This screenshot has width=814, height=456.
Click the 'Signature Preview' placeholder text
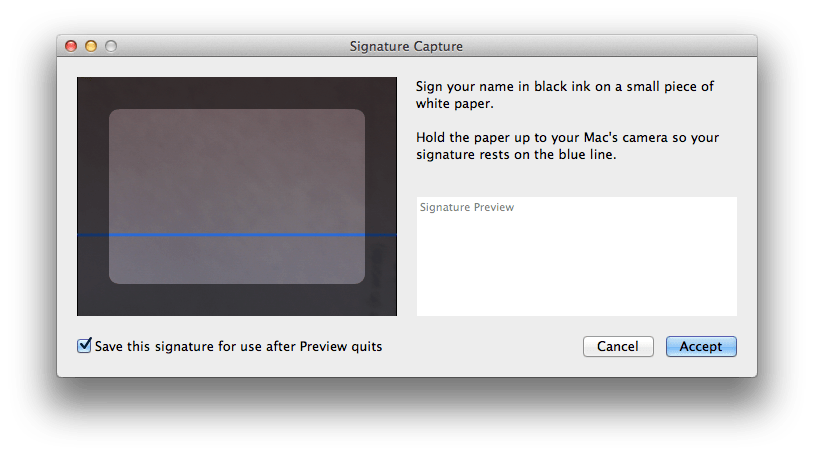coord(467,208)
